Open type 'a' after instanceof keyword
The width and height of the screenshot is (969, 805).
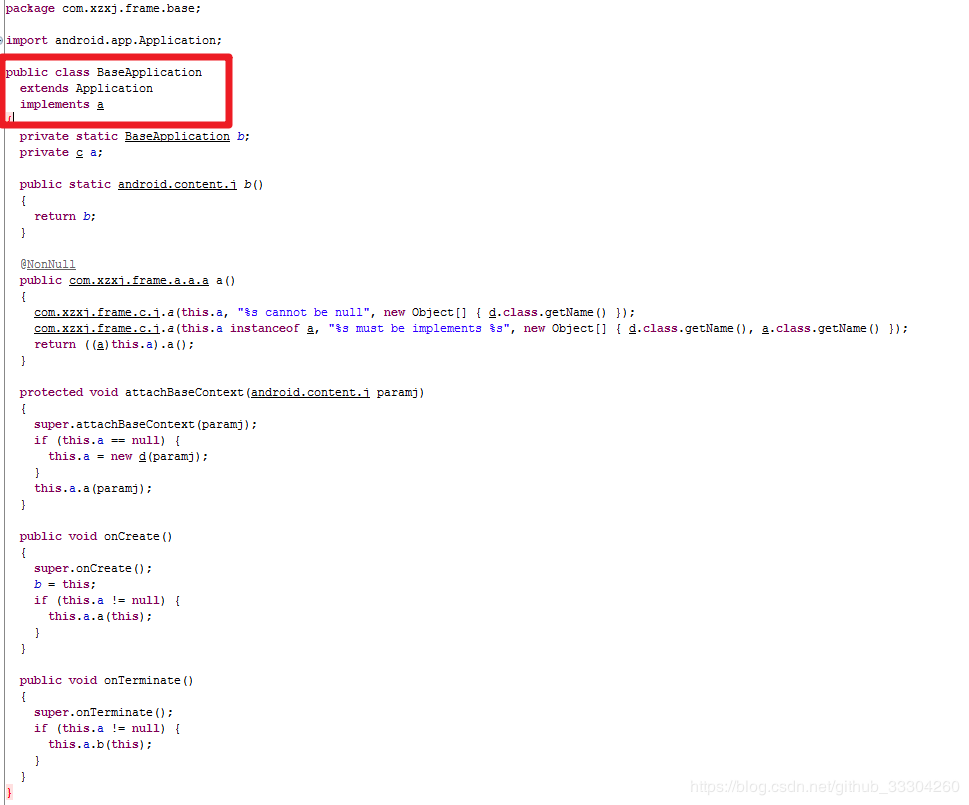310,329
